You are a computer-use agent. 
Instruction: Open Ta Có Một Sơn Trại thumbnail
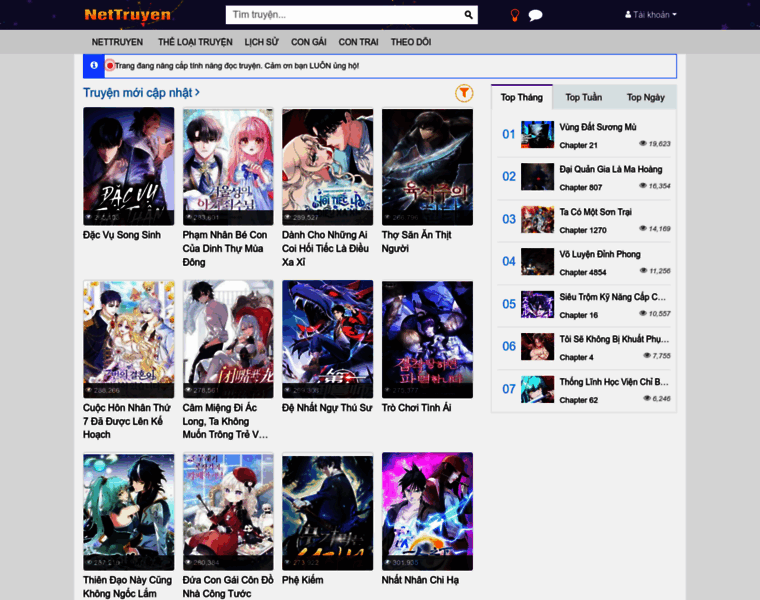click(x=538, y=219)
